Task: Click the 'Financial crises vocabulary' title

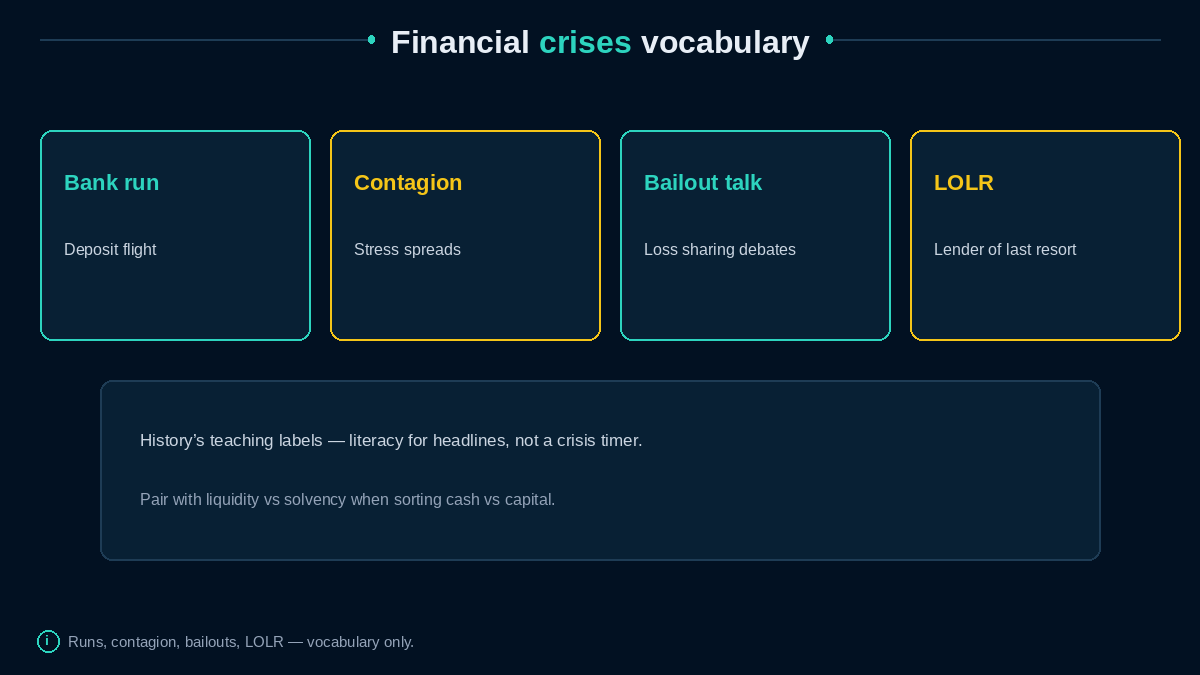Action: [600, 42]
